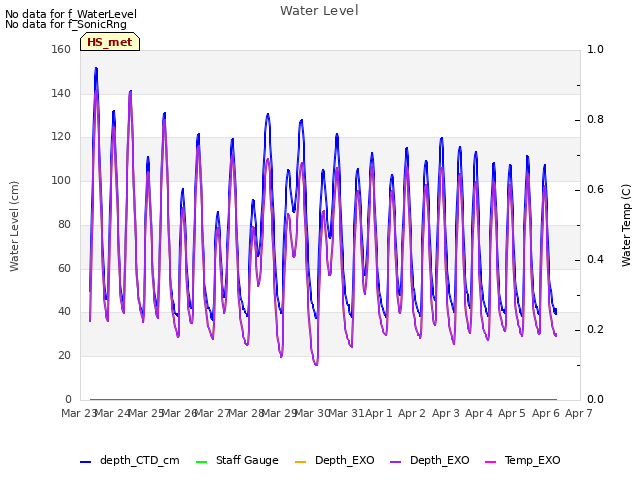Viewport: 640px width, 480px height.
Task: Click the 0.4 right-axis tick label
Action: (595, 260)
